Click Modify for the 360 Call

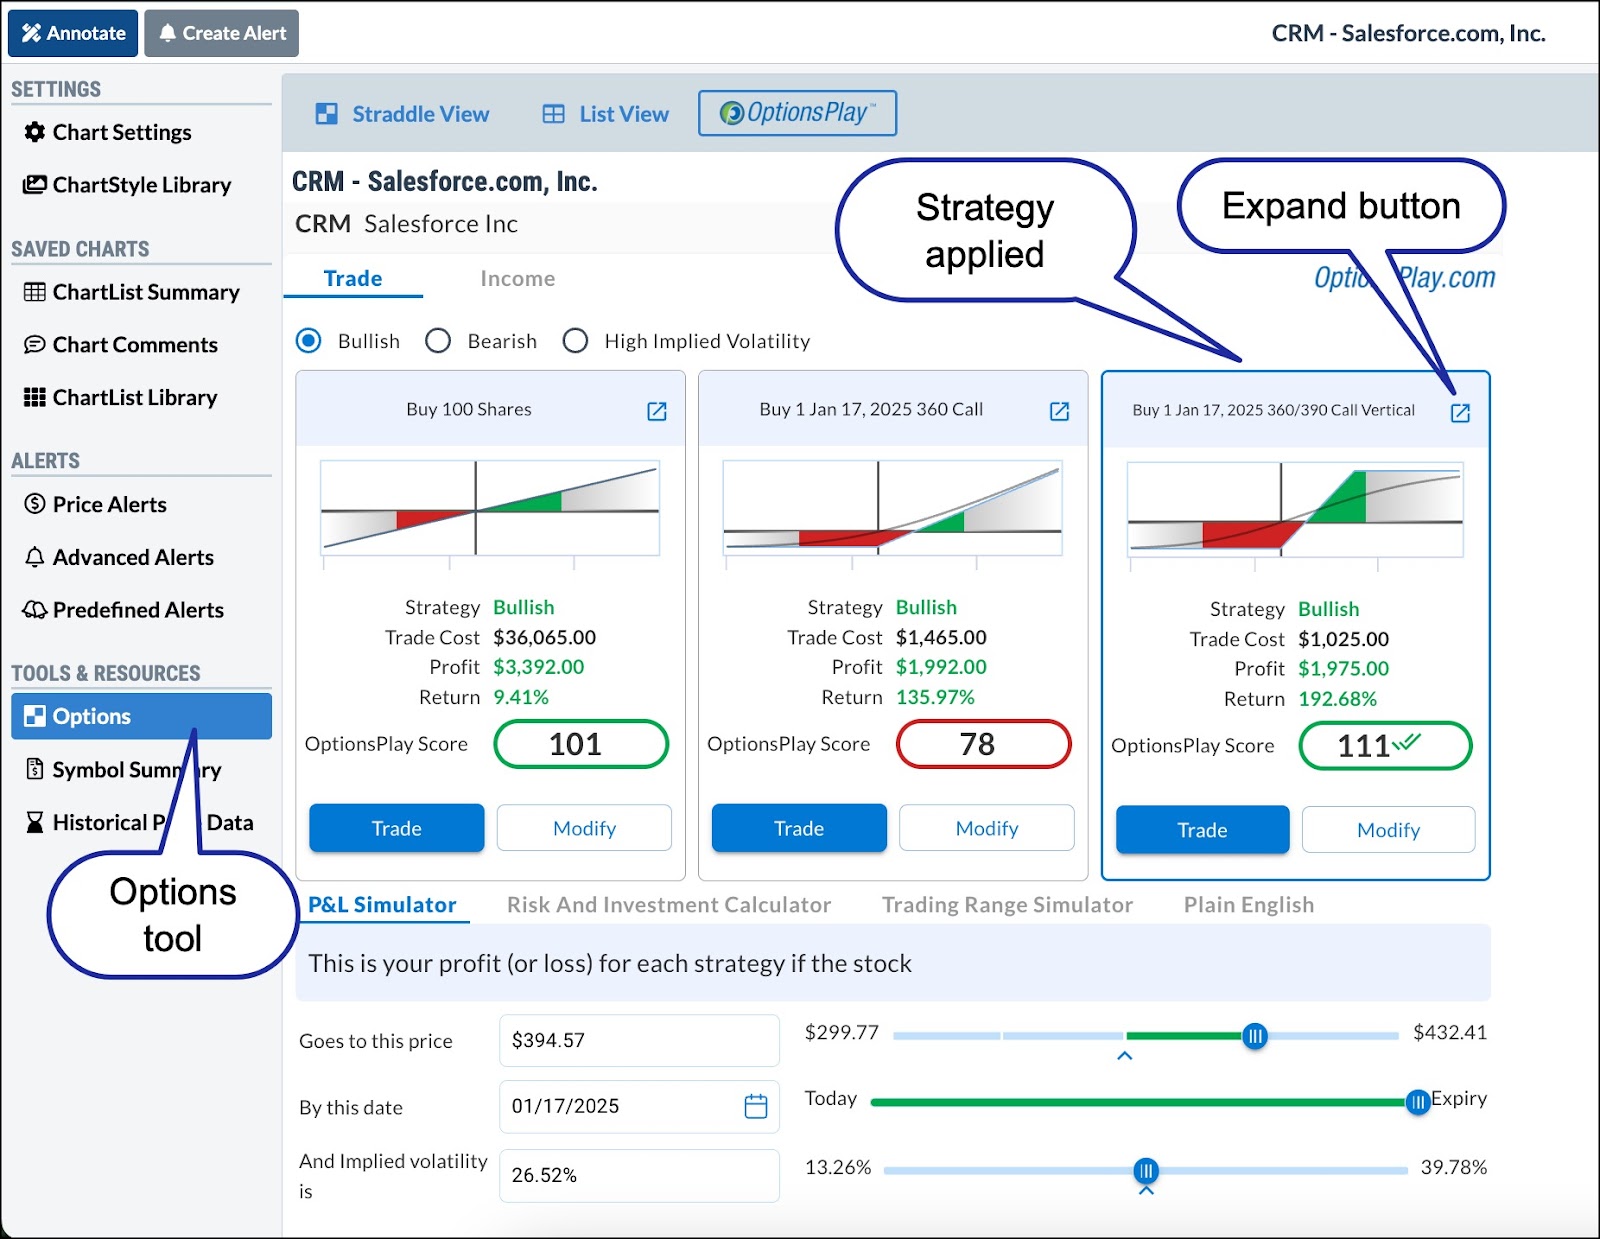[x=987, y=828]
